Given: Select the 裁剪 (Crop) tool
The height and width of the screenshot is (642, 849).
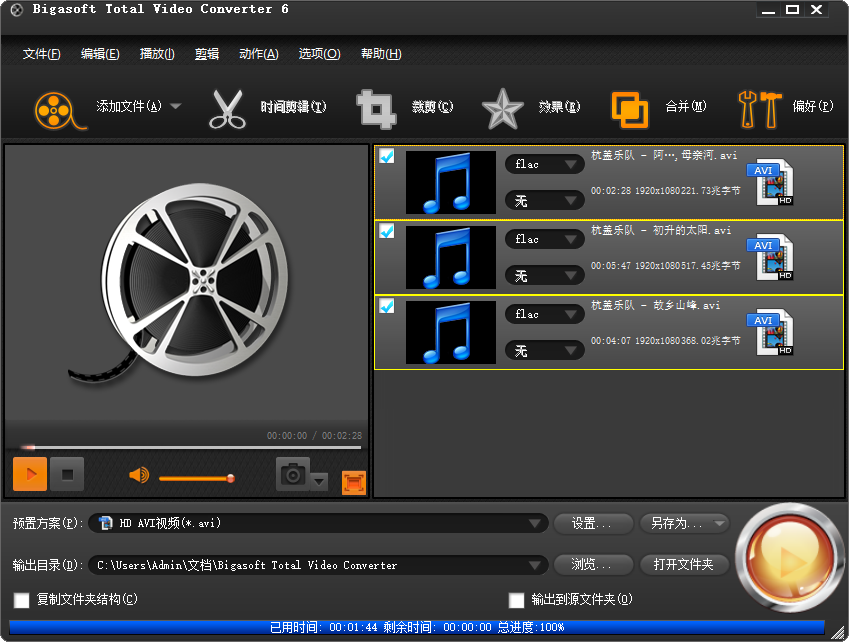Looking at the screenshot, I should [374, 108].
